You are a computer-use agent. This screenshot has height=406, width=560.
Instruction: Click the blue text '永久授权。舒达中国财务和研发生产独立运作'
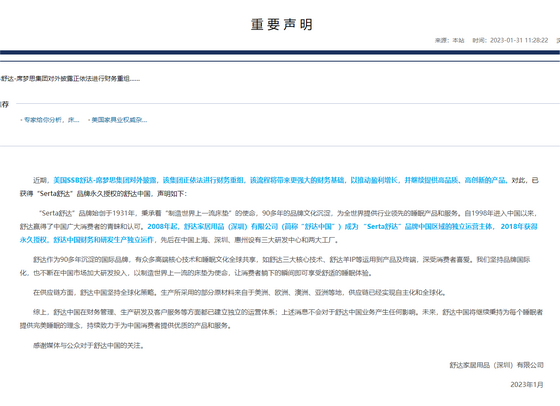pyautogui.click(x=87, y=240)
